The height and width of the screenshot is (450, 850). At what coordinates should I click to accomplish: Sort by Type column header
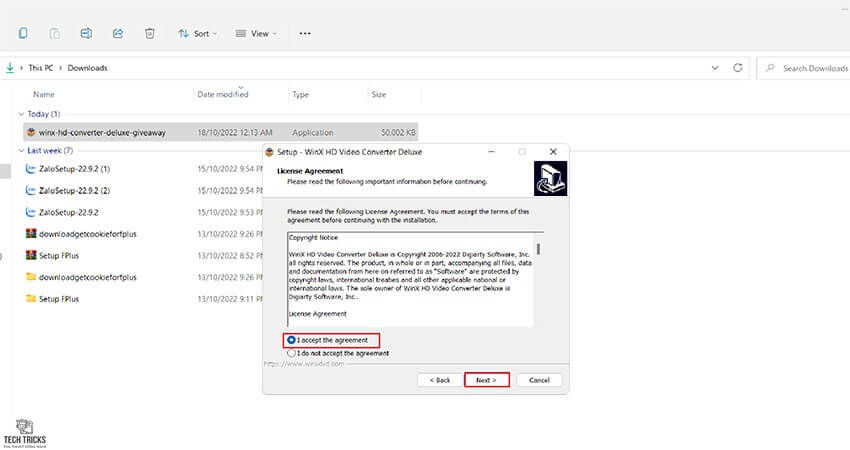[300, 94]
